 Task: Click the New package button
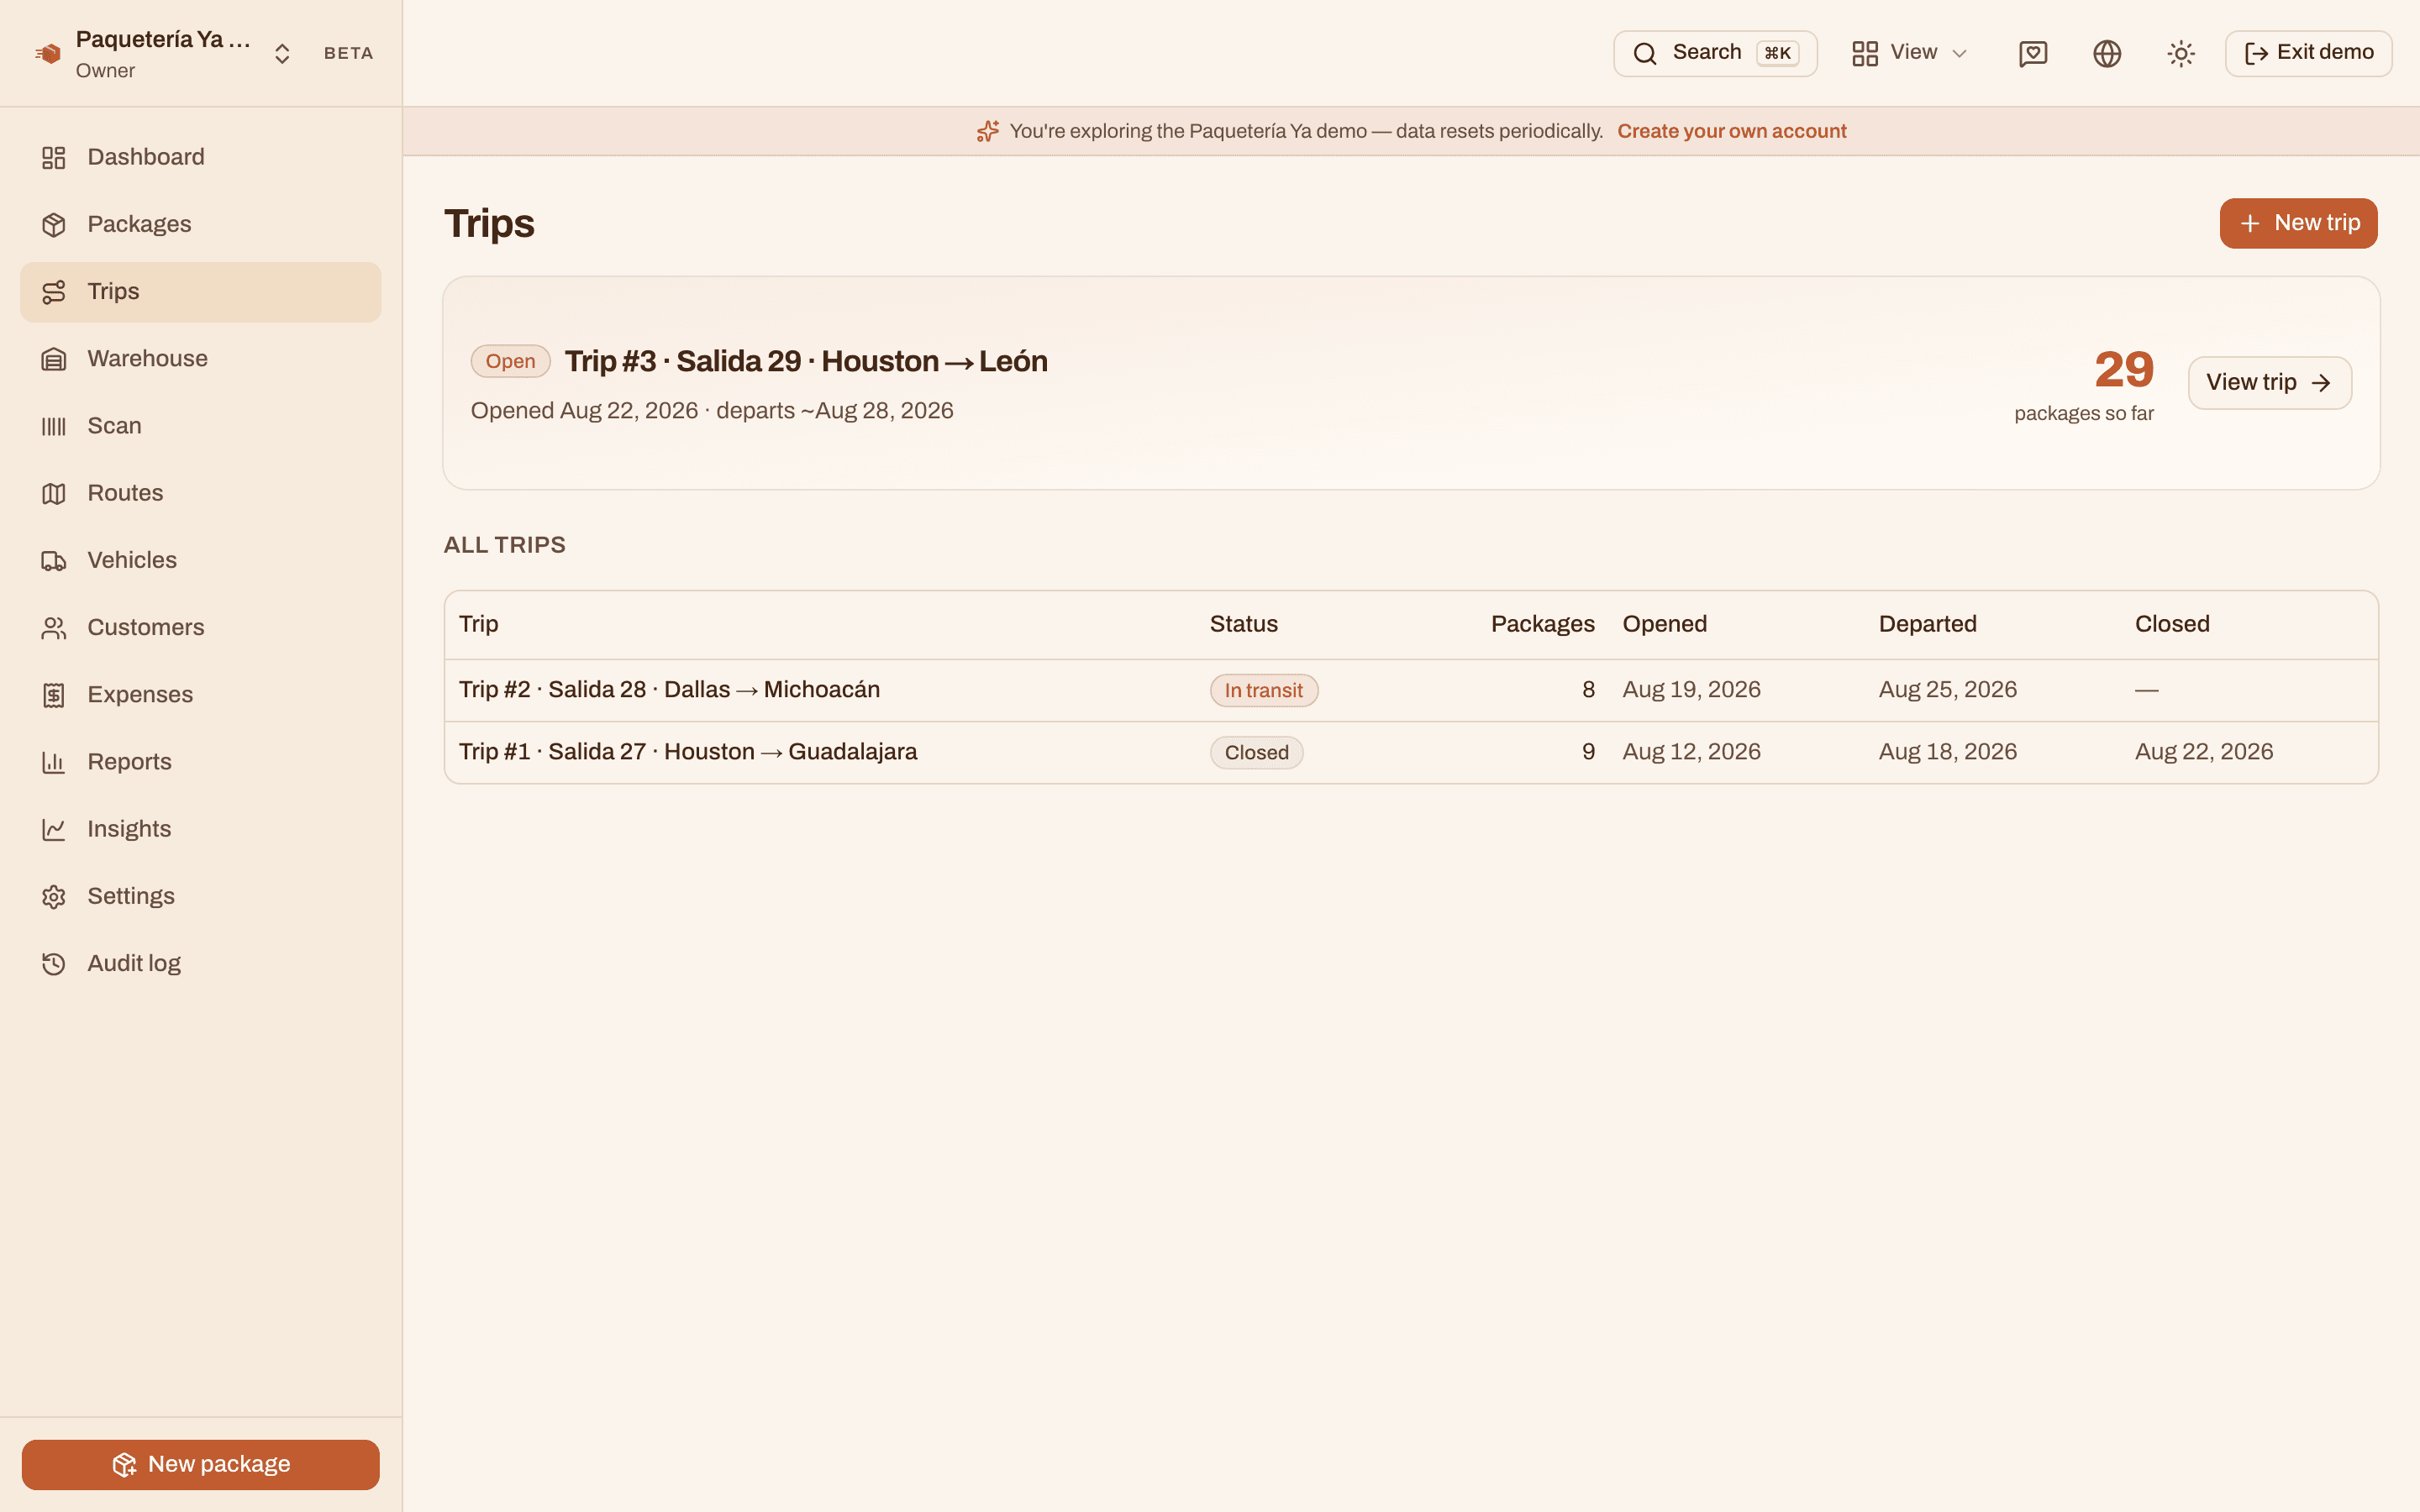tap(200, 1464)
